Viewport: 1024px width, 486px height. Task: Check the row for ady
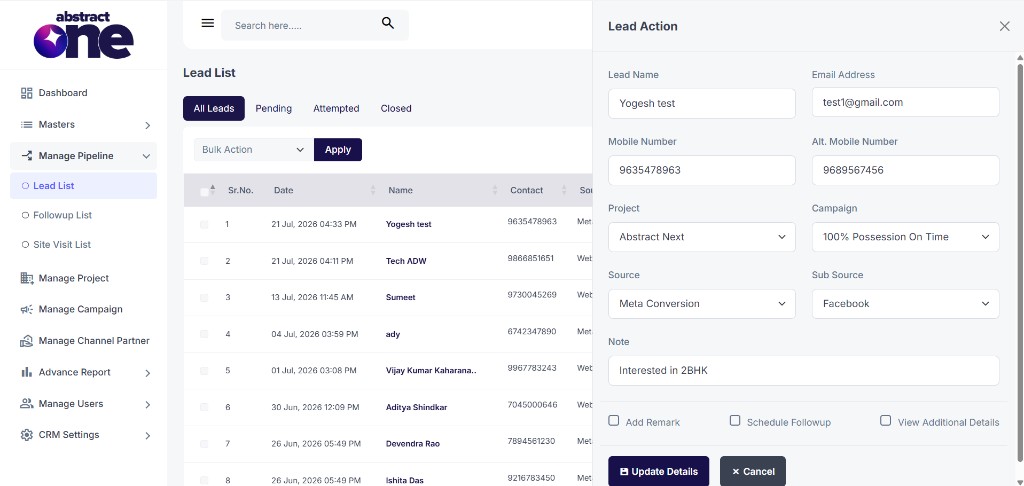[x=204, y=334]
